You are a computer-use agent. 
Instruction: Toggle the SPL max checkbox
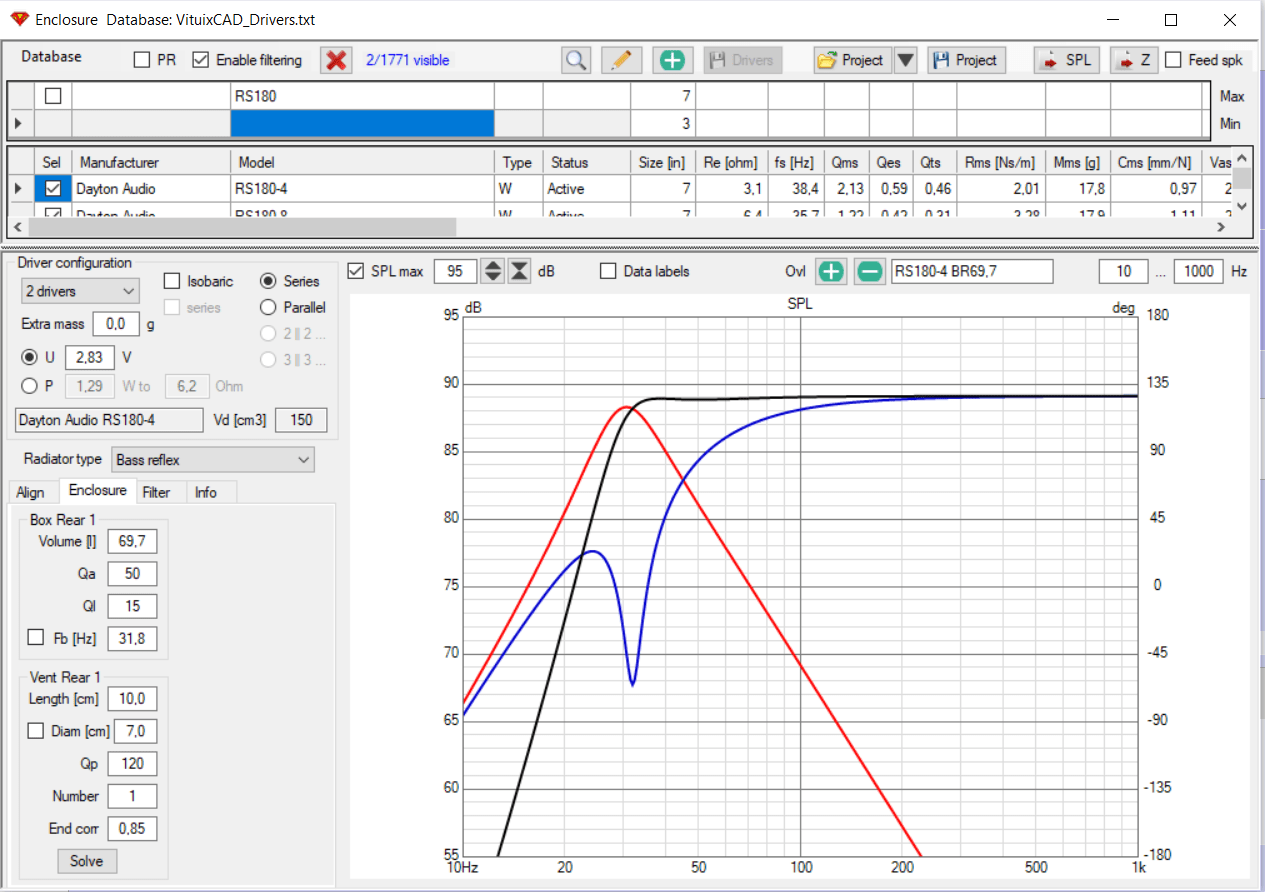(355, 271)
